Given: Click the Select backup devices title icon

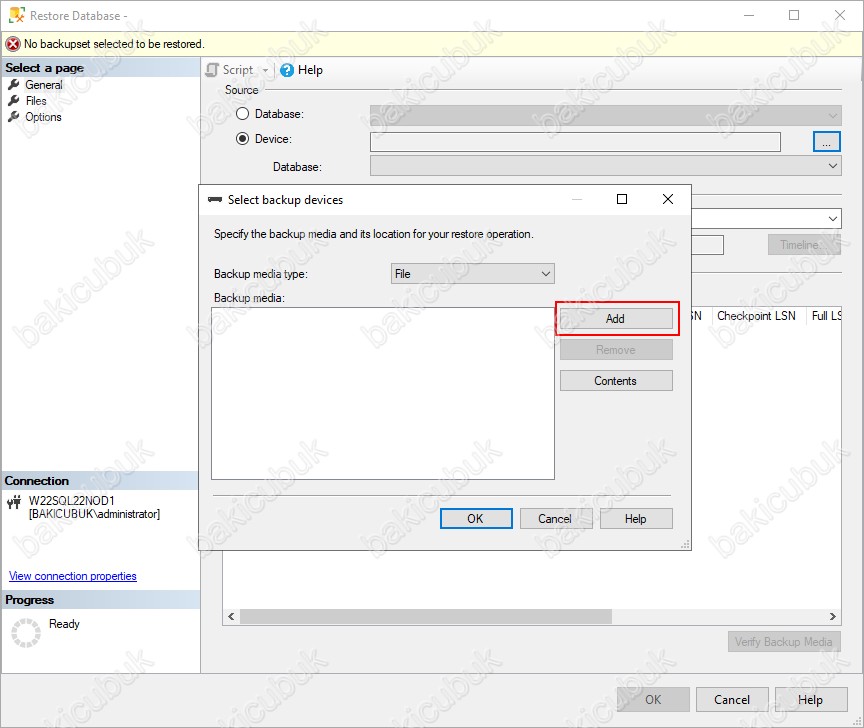Looking at the screenshot, I should click(x=215, y=199).
